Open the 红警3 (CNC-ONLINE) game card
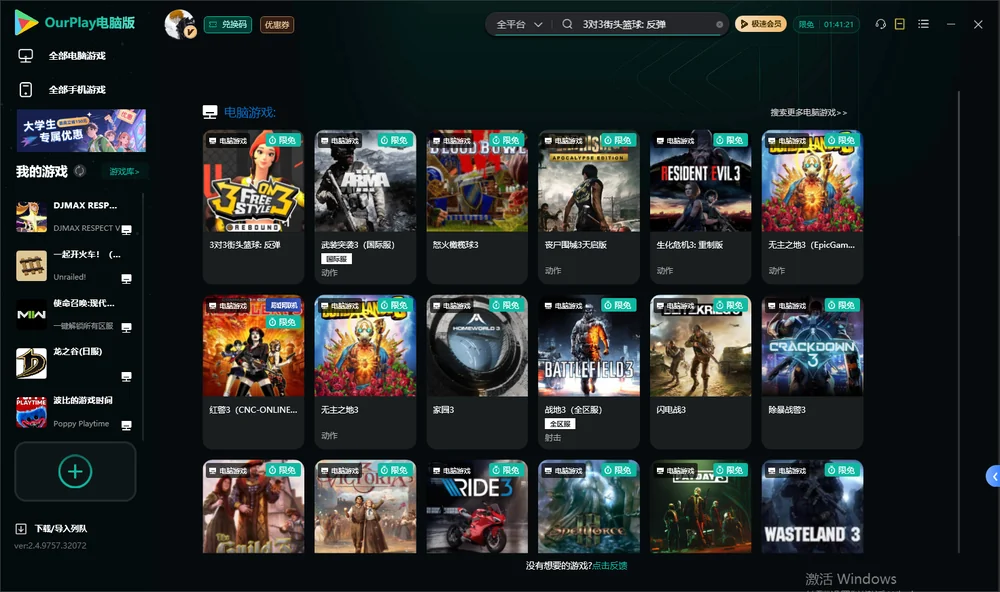Image resolution: width=1000 pixels, height=592 pixels. pos(253,372)
